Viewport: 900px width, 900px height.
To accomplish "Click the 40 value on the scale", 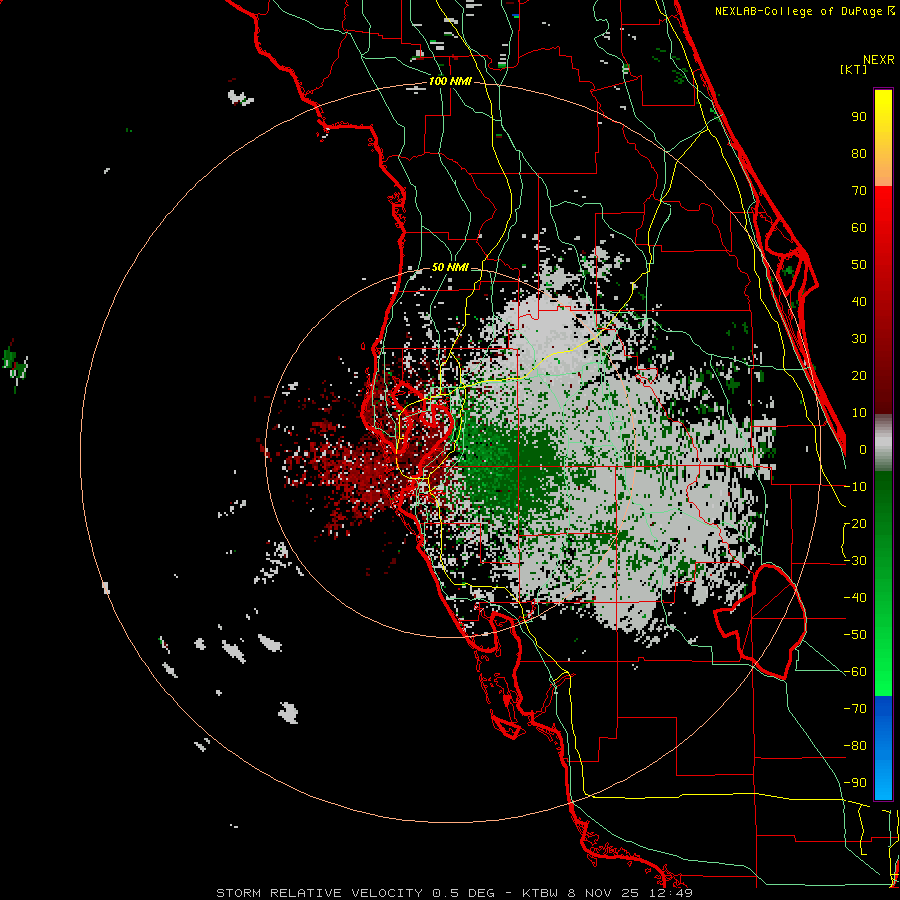I will click(859, 302).
